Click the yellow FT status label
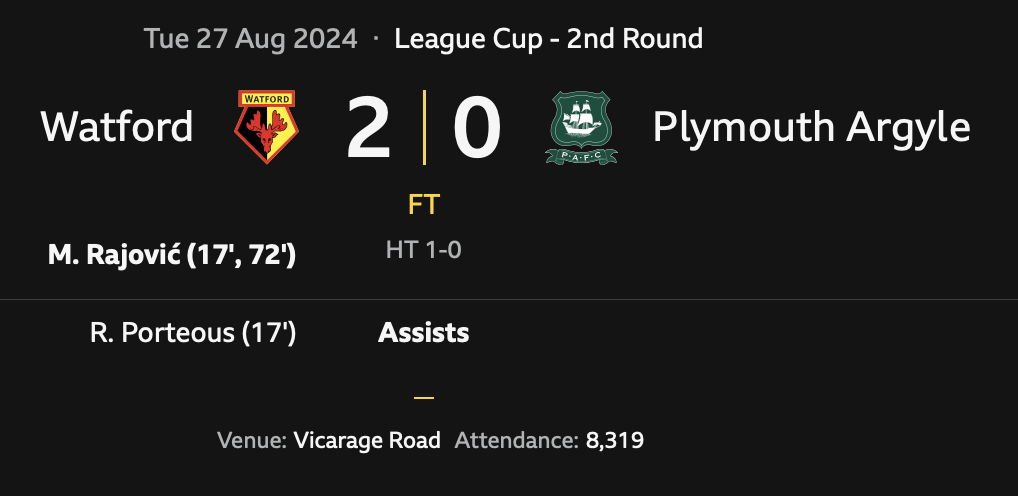The height and width of the screenshot is (496, 1018). pyautogui.click(x=424, y=205)
